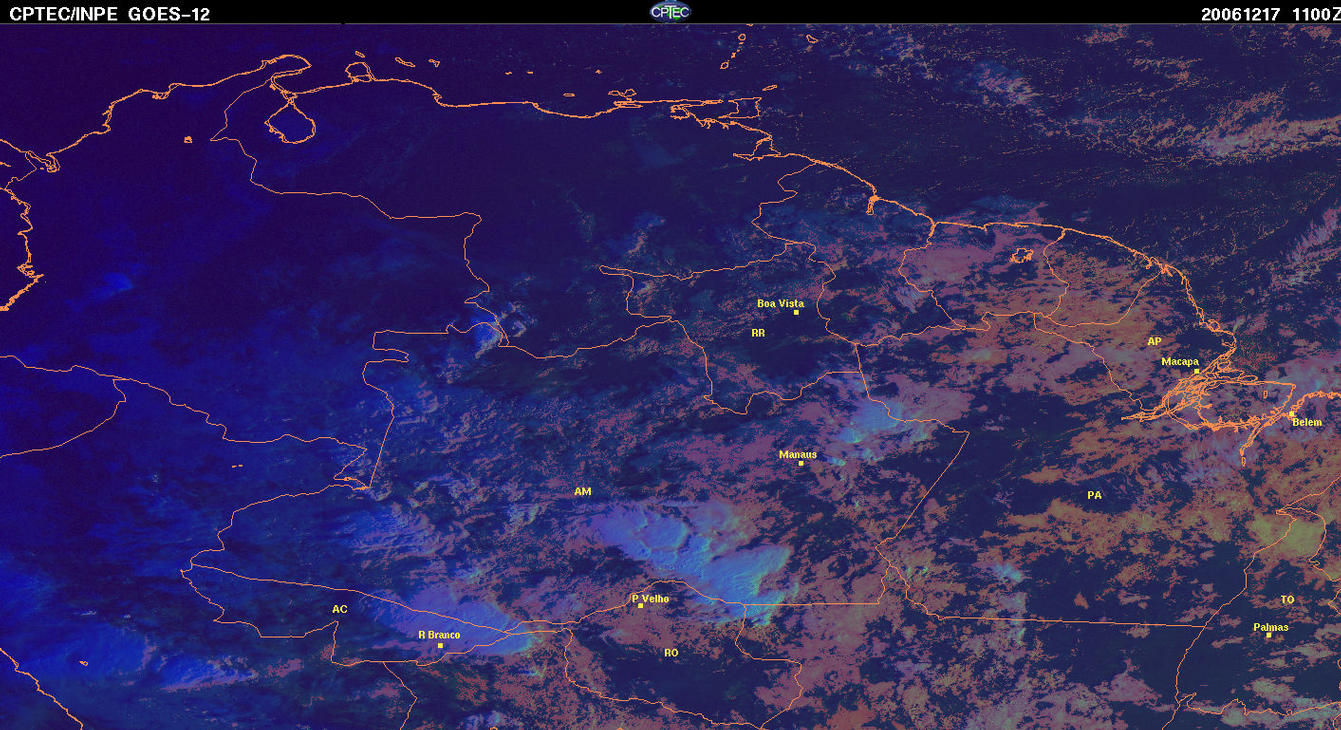Screen dimensions: 1341x730
Task: Click the Boa Vista city marker
Action: [796, 313]
